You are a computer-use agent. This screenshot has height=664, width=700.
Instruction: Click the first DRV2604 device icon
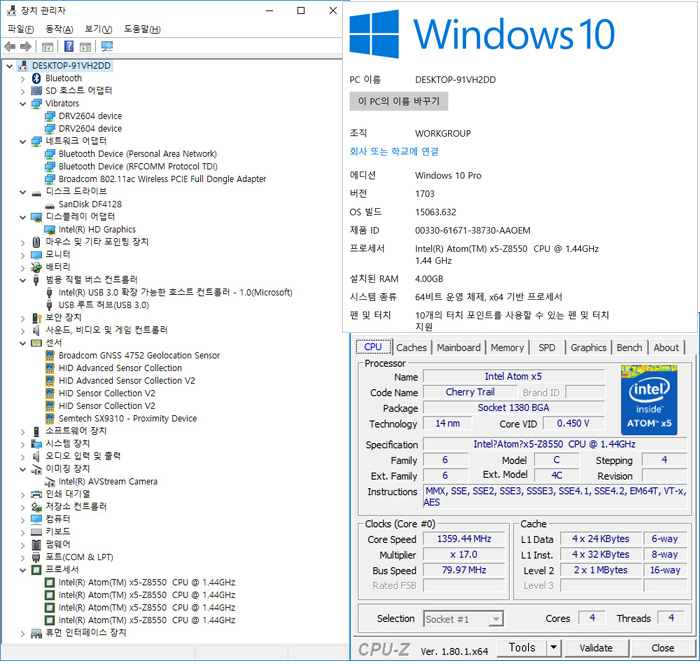[50, 116]
